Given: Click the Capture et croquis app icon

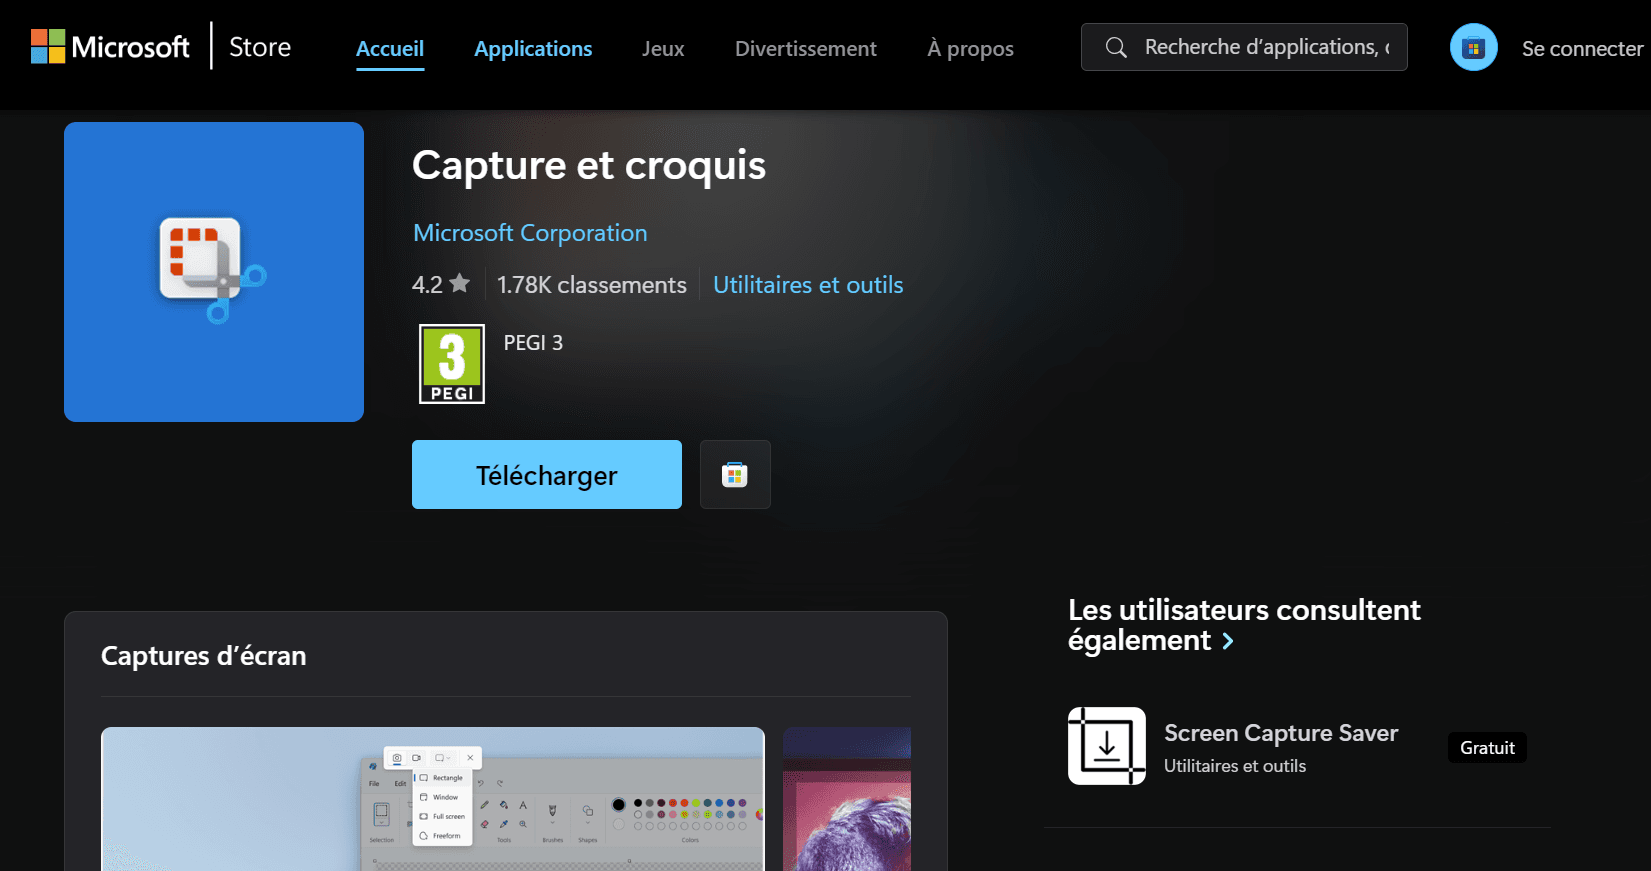Looking at the screenshot, I should pos(214,272).
